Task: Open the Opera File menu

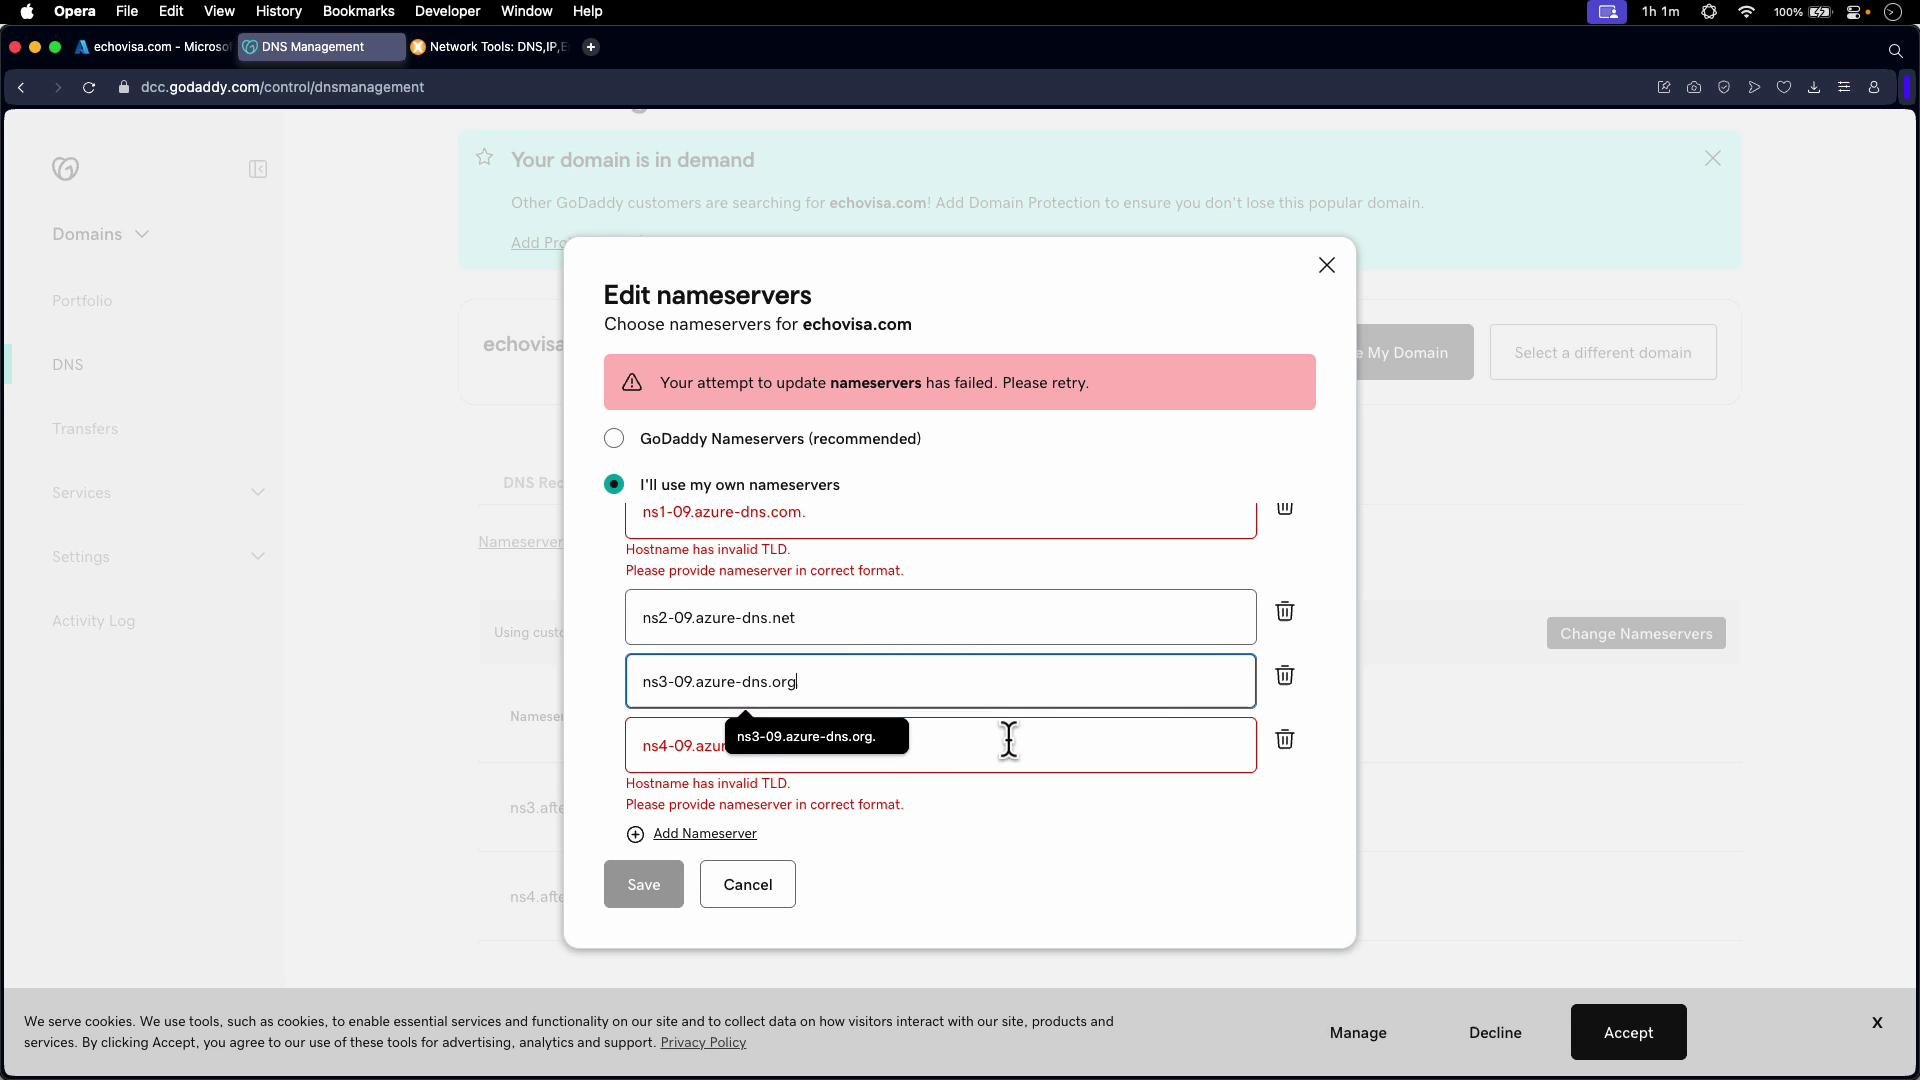Action: (x=127, y=11)
